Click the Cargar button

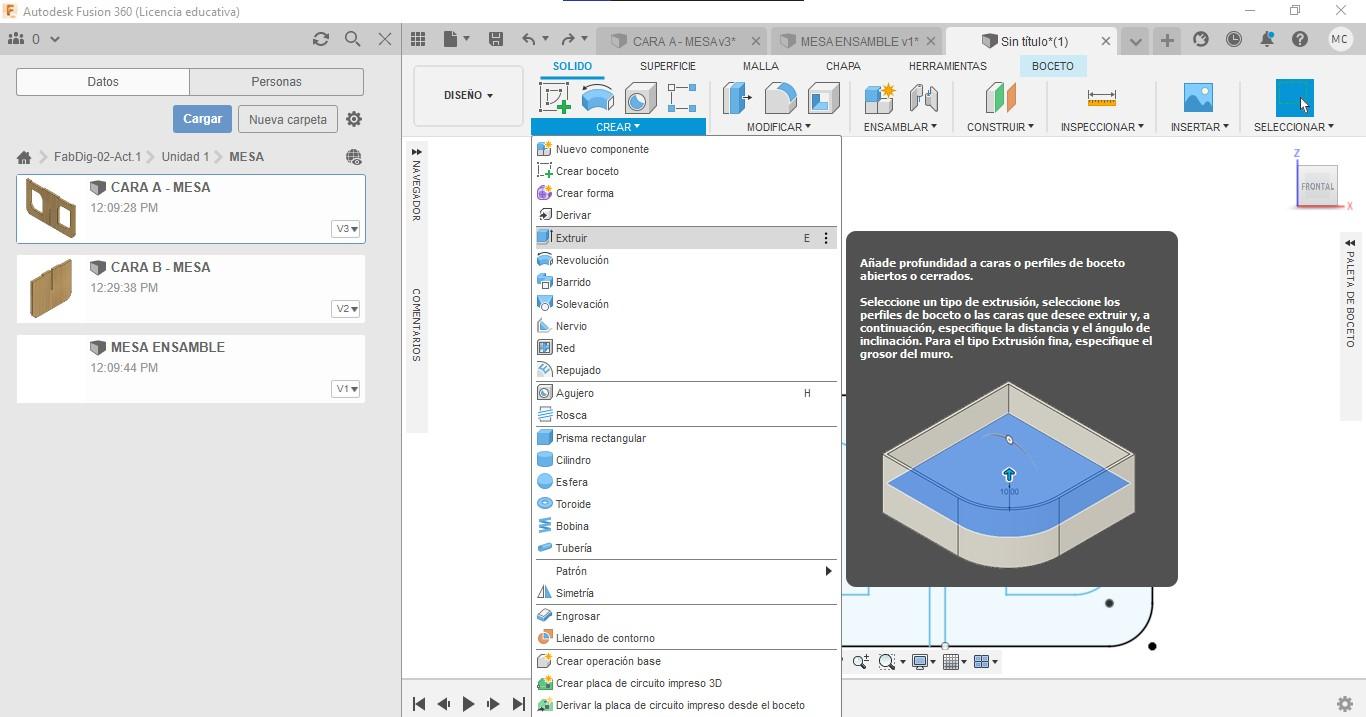(x=202, y=119)
